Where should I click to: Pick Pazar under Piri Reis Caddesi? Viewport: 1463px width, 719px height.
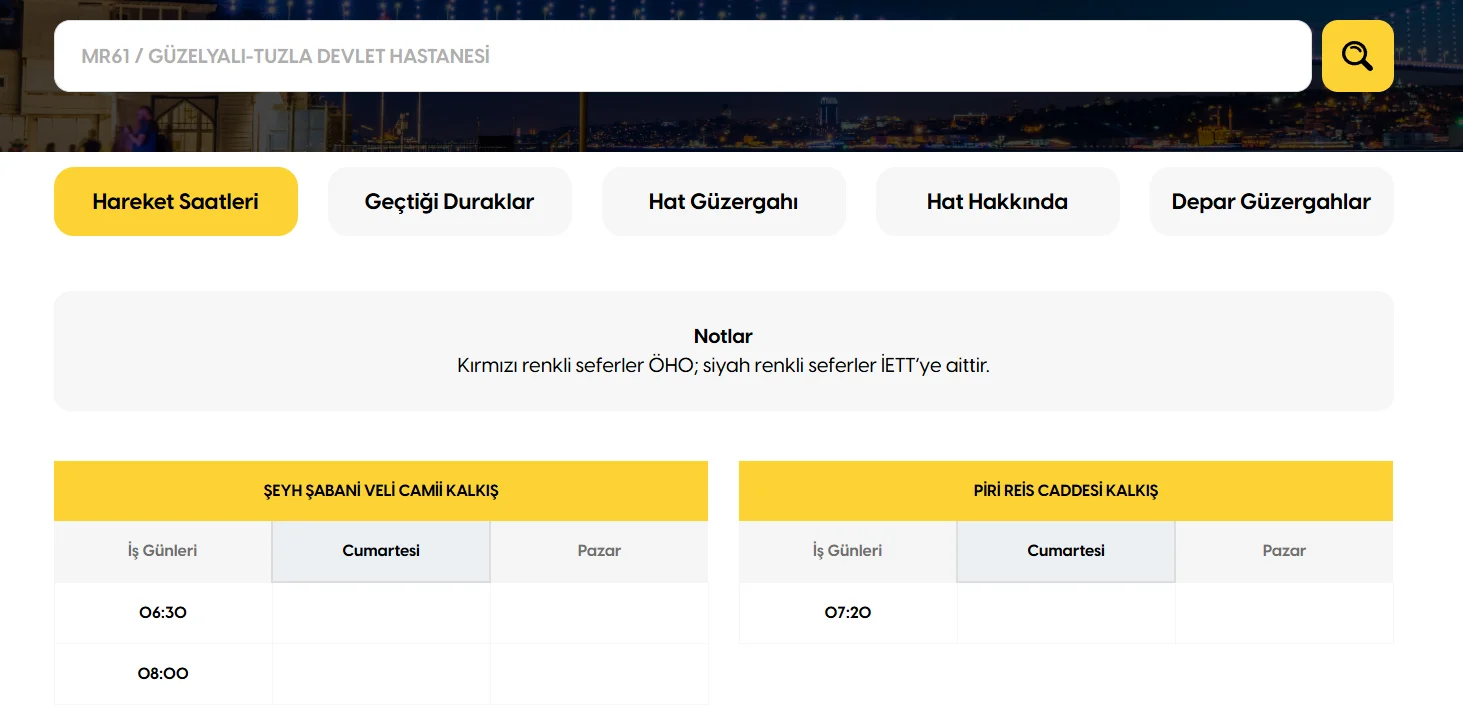[x=1284, y=551]
